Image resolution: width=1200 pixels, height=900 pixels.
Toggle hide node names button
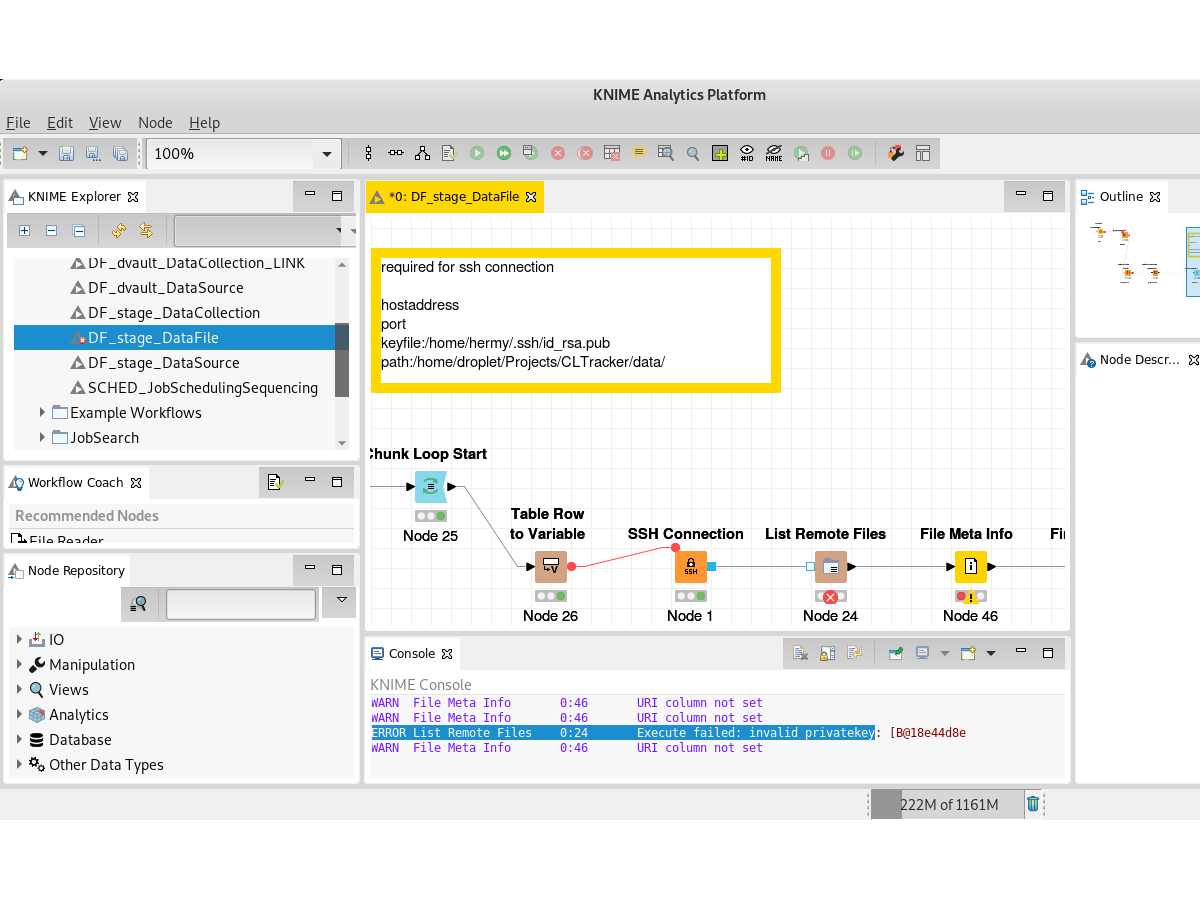click(774, 153)
